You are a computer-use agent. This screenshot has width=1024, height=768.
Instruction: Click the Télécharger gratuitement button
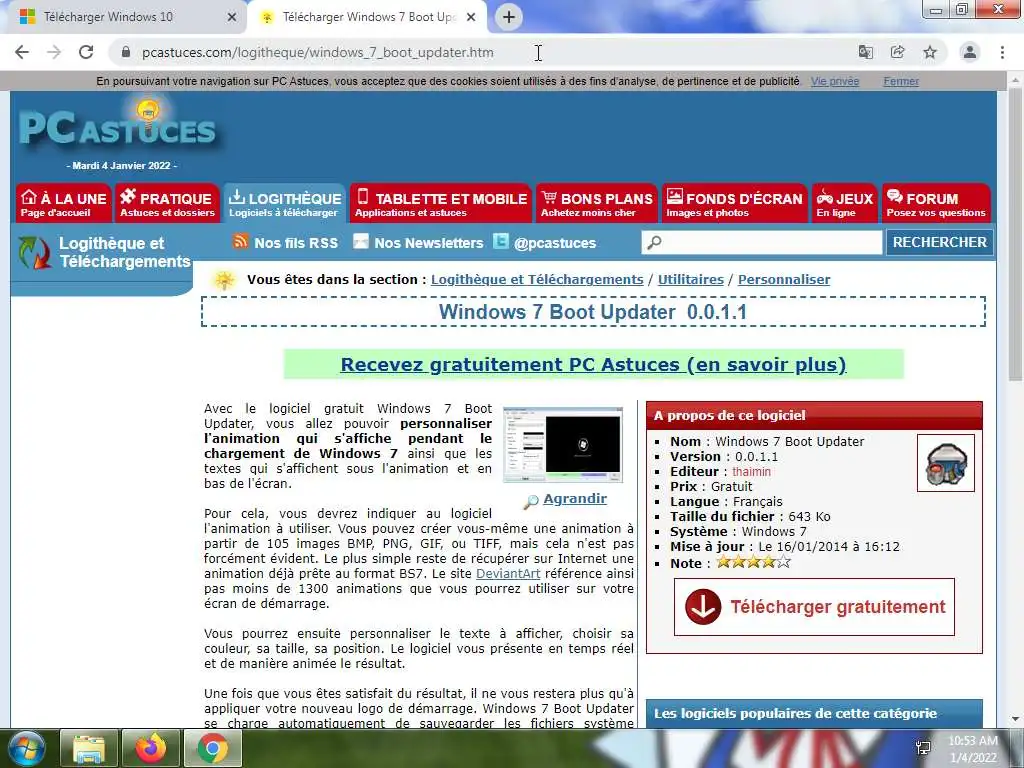tap(814, 607)
